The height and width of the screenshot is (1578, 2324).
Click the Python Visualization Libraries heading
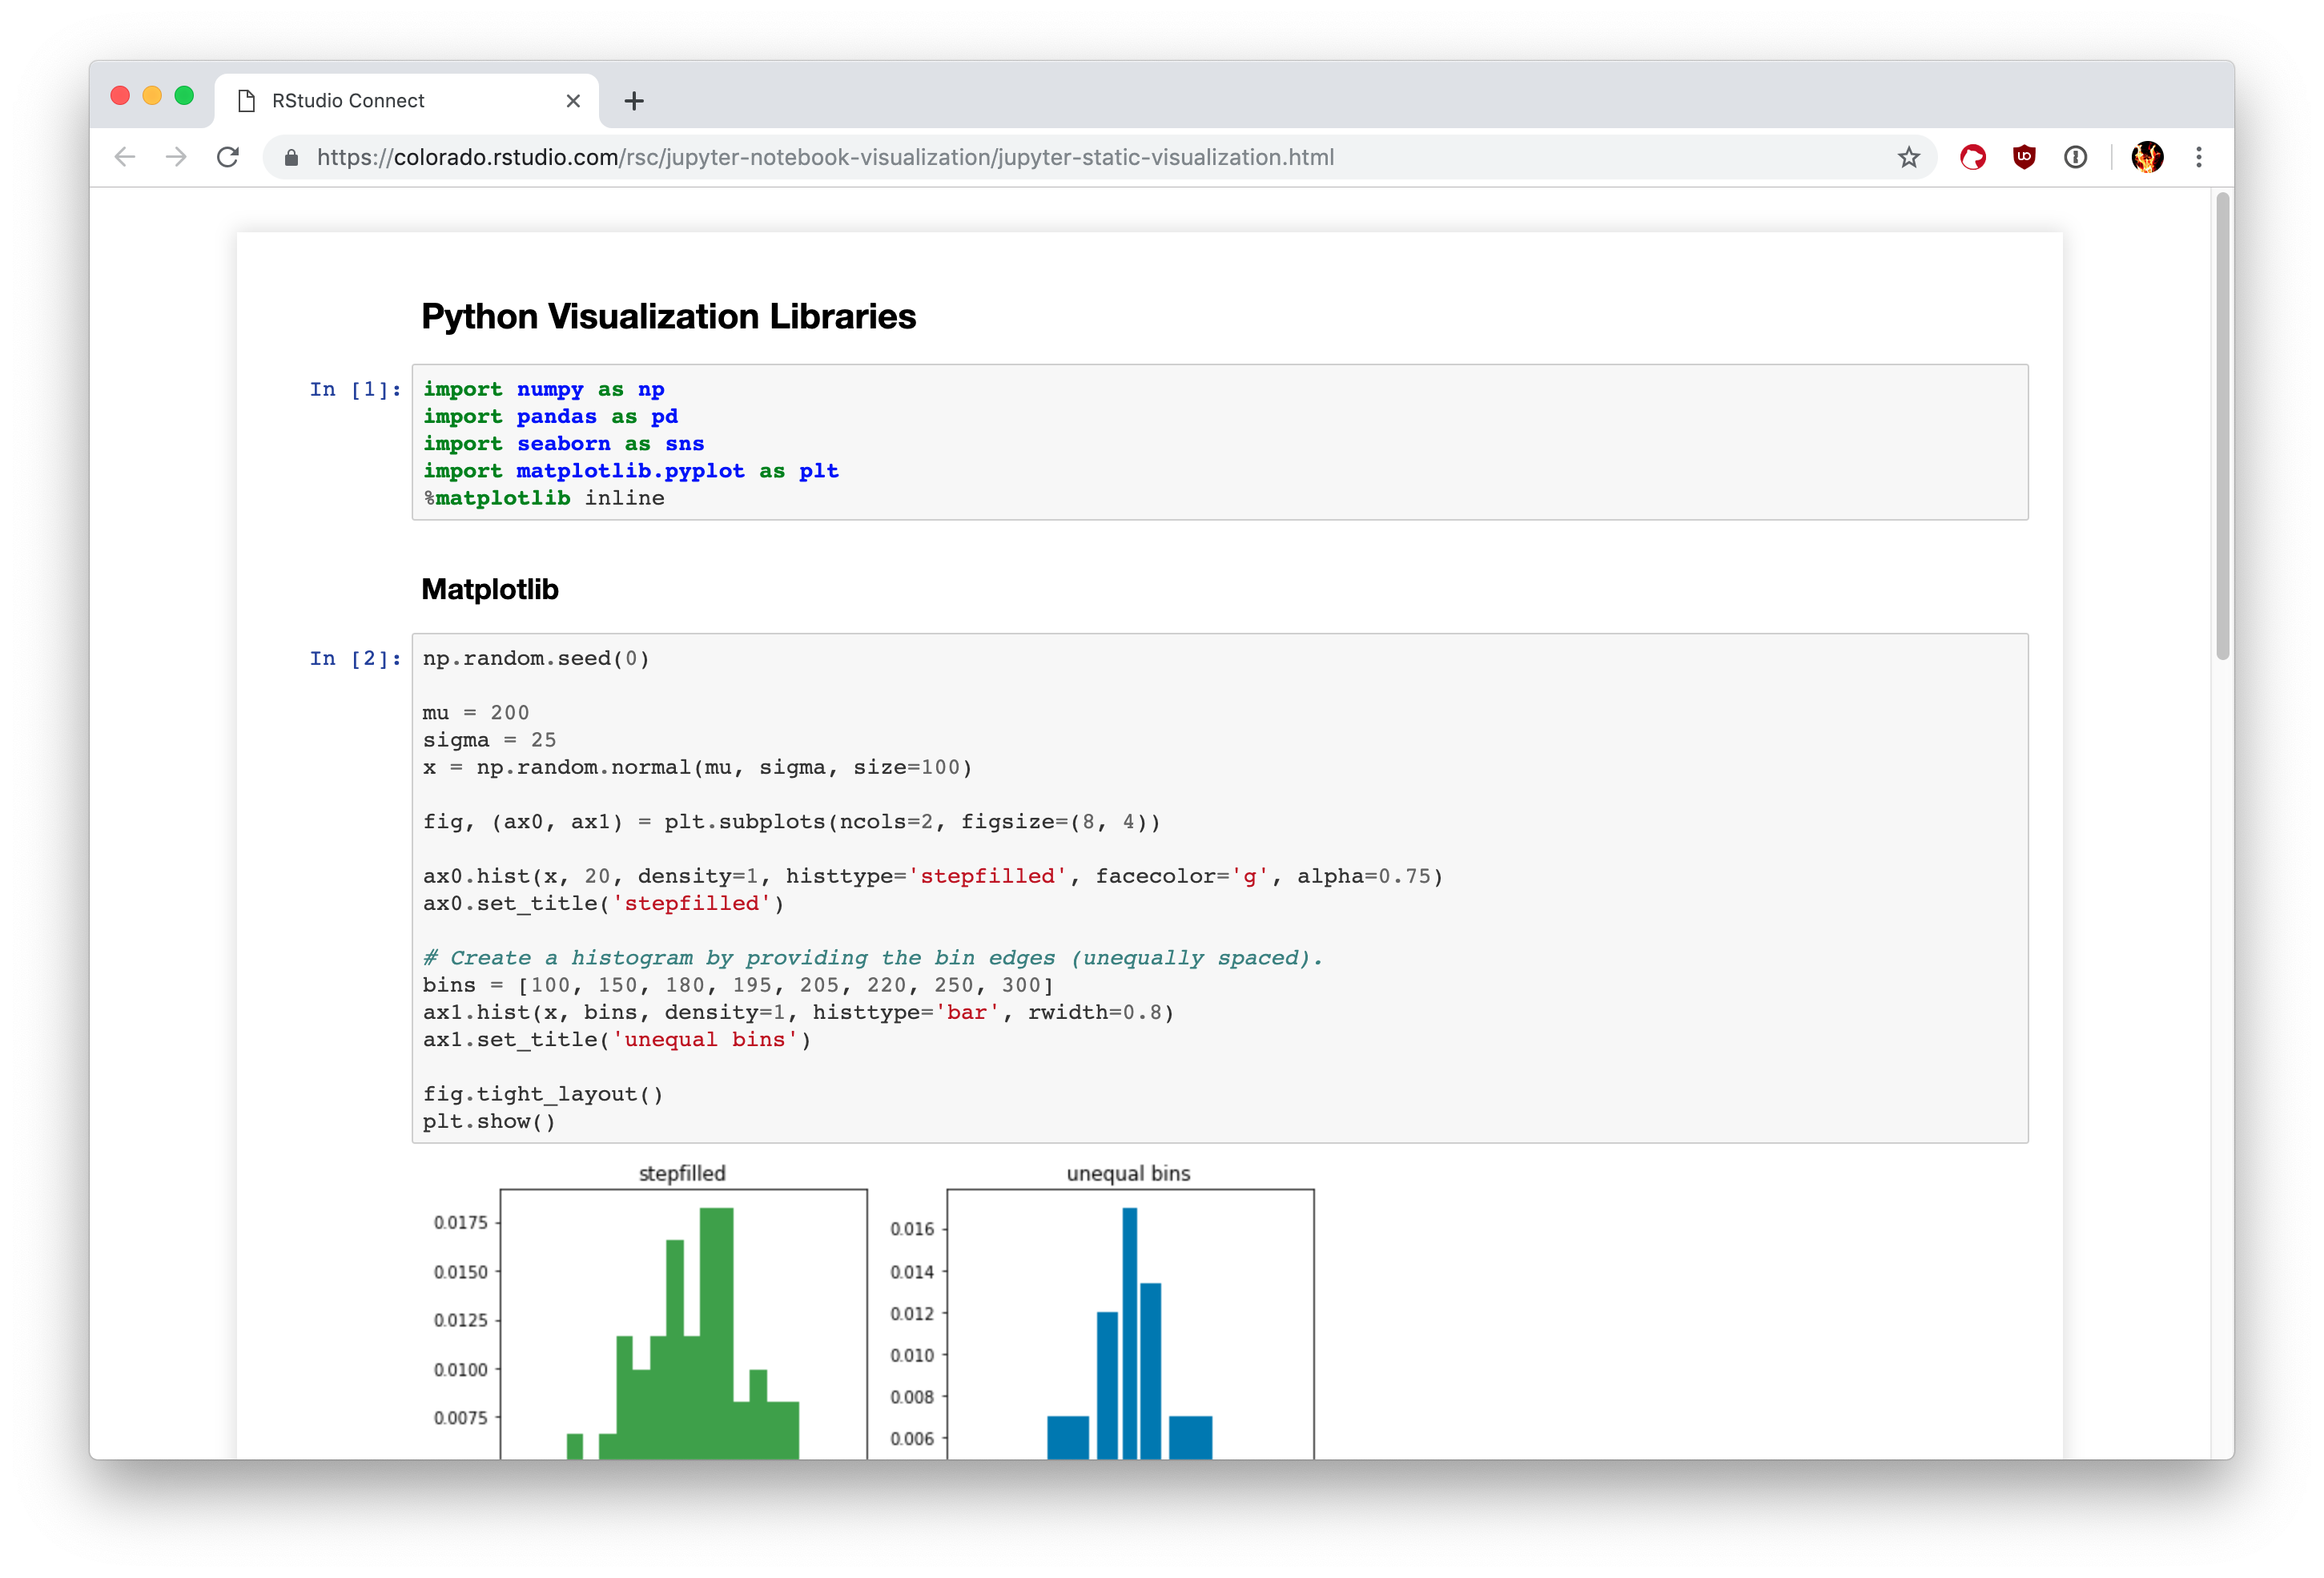pos(673,317)
